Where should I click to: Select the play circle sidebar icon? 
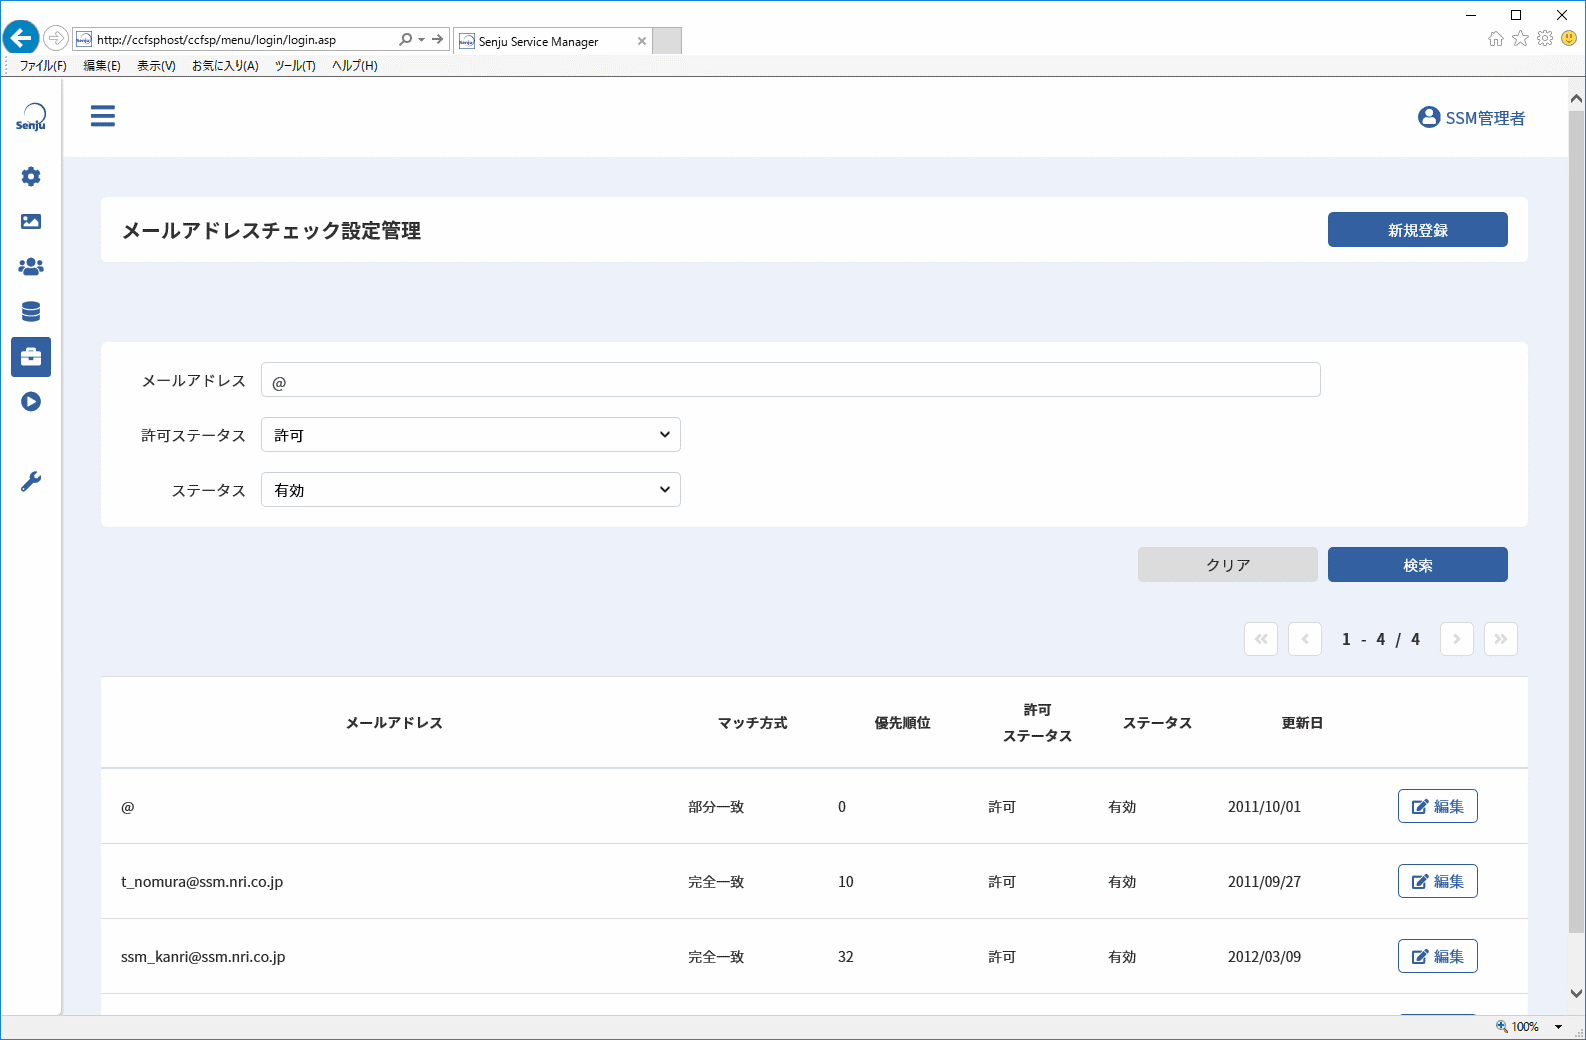click(x=31, y=402)
